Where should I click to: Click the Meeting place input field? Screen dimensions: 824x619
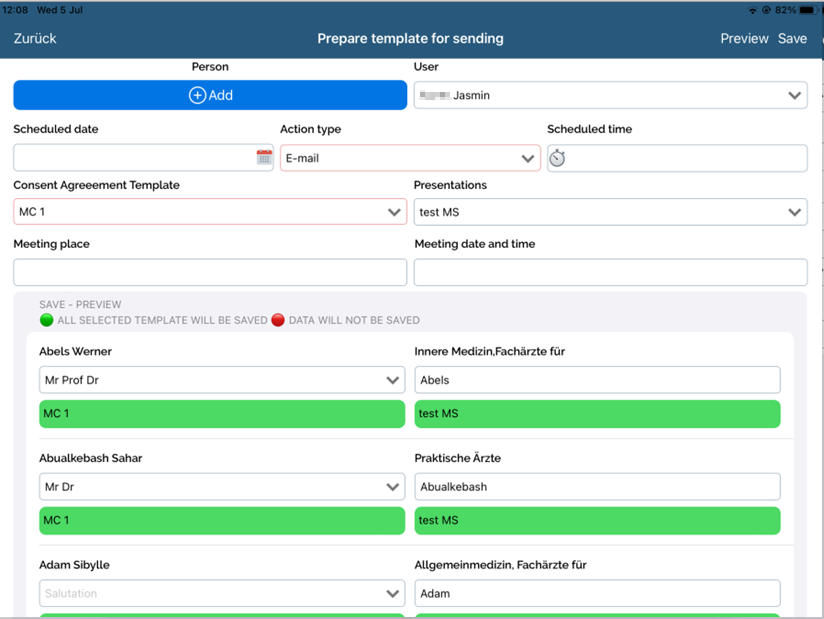210,272
